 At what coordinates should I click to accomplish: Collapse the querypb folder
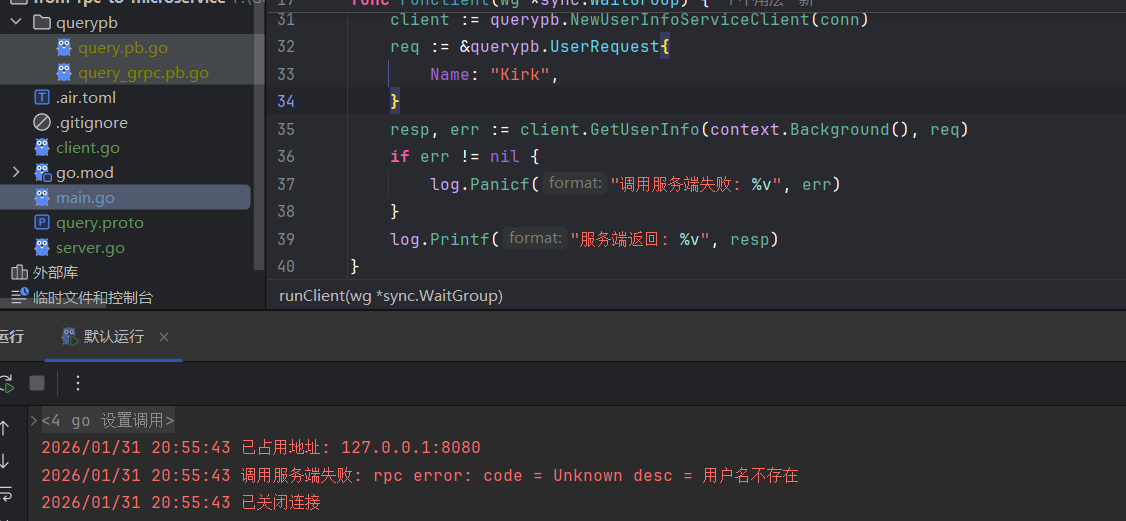(16, 22)
